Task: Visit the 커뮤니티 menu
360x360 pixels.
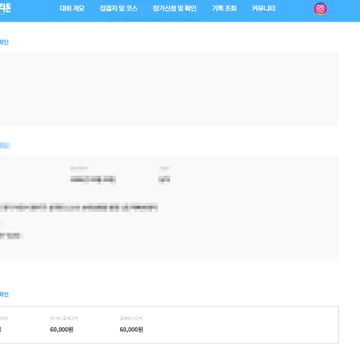Action: 264,9
